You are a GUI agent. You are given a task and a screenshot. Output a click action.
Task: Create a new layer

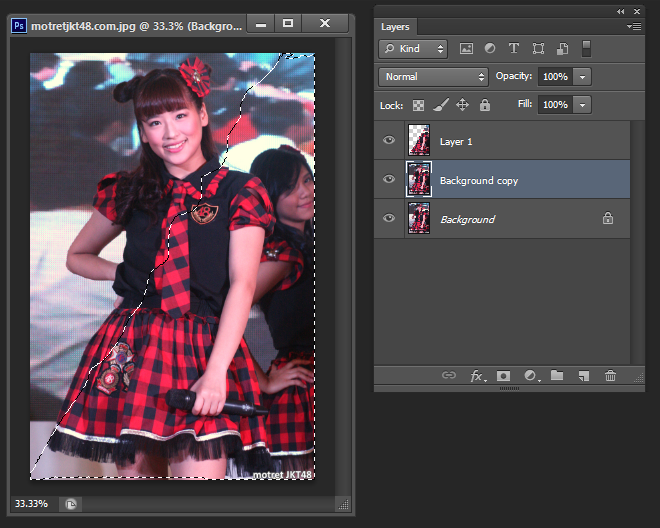click(583, 375)
